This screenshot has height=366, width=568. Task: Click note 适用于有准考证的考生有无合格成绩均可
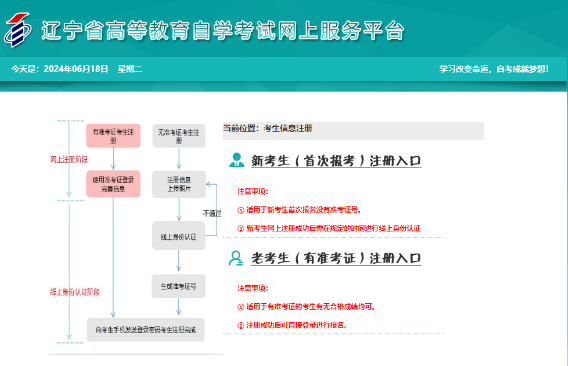[x=306, y=307]
